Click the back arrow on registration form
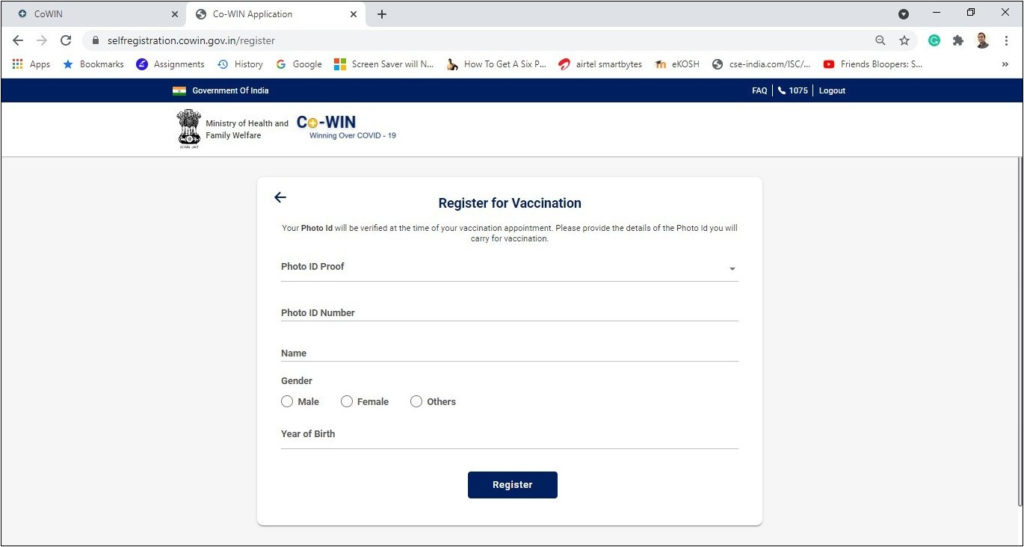1024x547 pixels. point(280,197)
